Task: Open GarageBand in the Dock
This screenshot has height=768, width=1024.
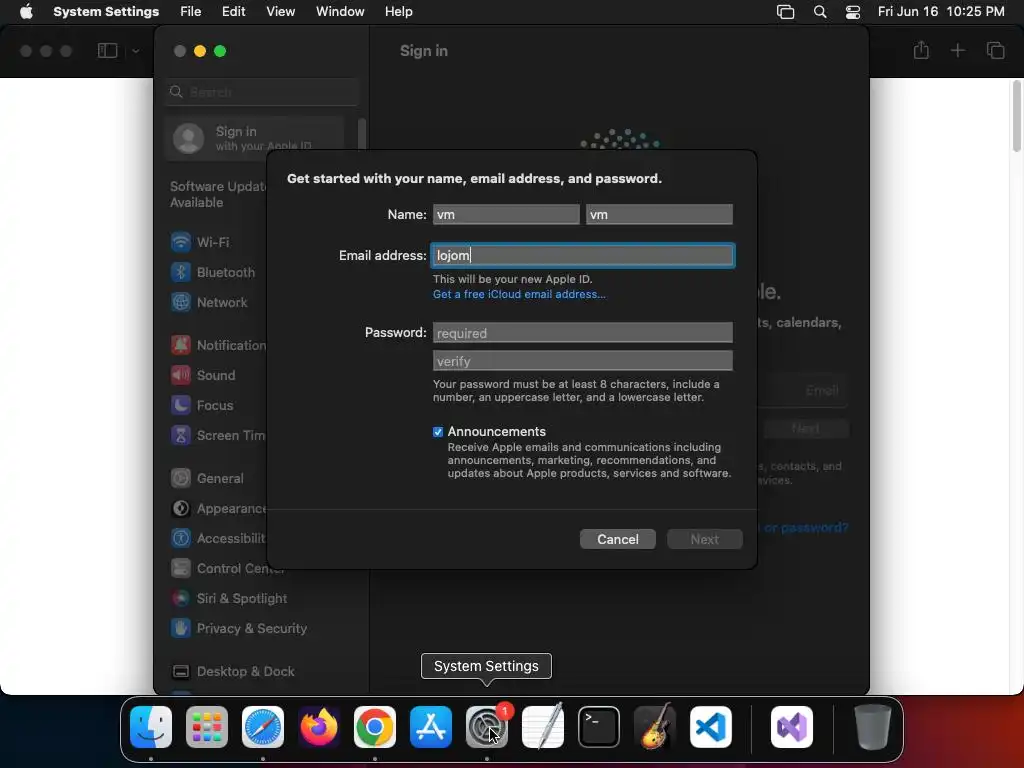Action: pyautogui.click(x=655, y=727)
